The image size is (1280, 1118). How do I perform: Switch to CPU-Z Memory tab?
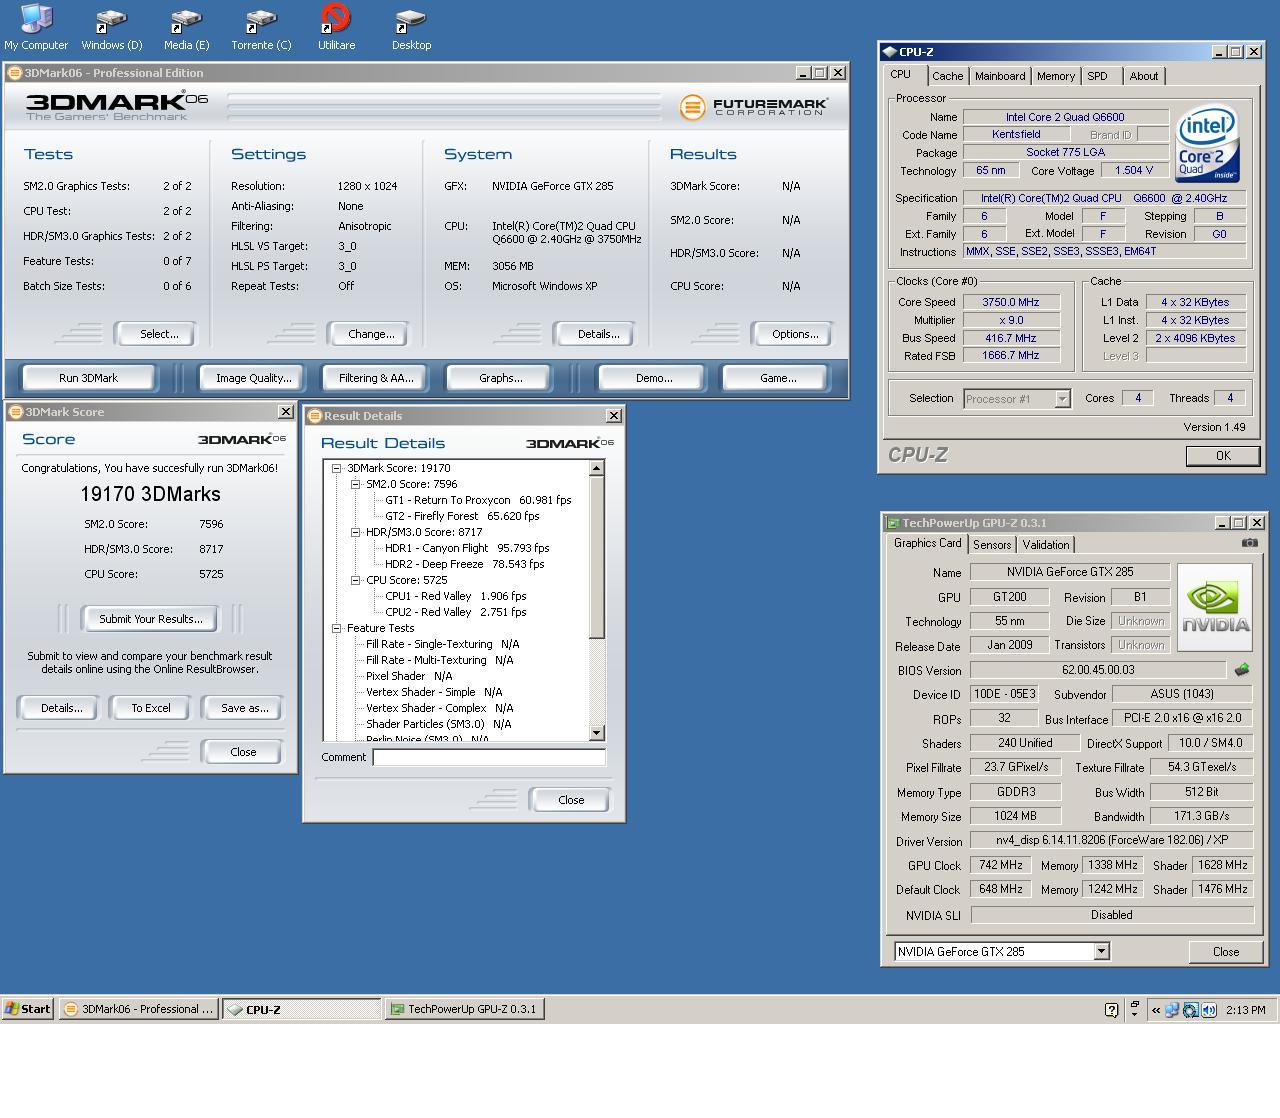click(x=1055, y=77)
